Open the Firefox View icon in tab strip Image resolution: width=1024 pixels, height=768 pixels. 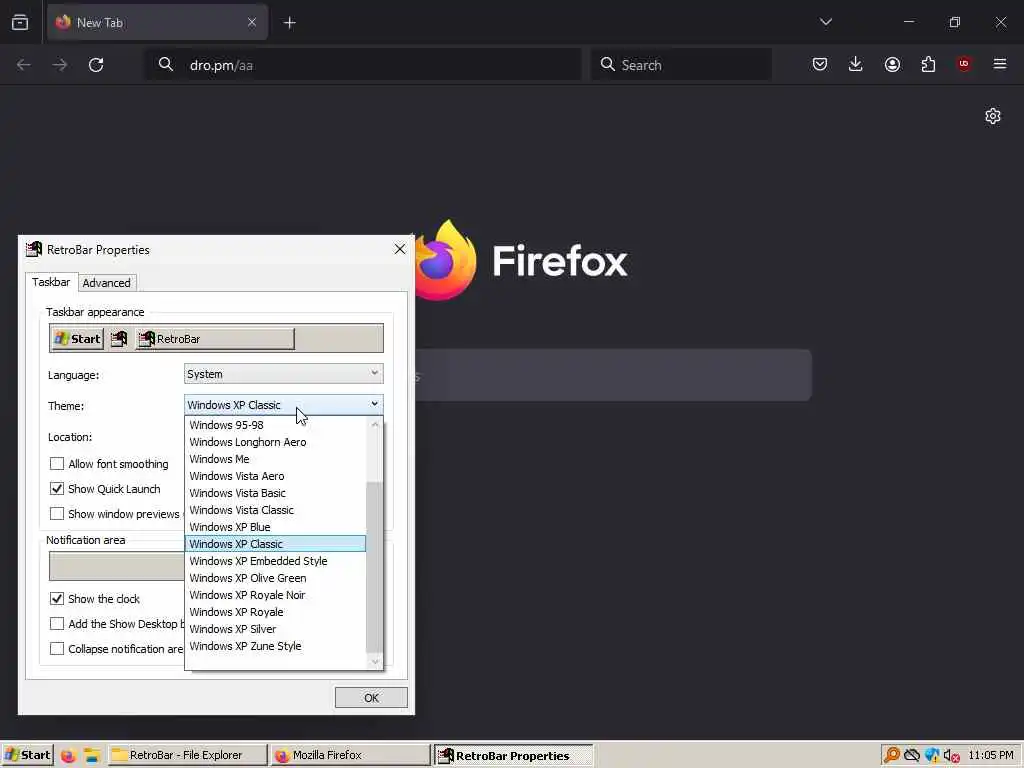(20, 22)
